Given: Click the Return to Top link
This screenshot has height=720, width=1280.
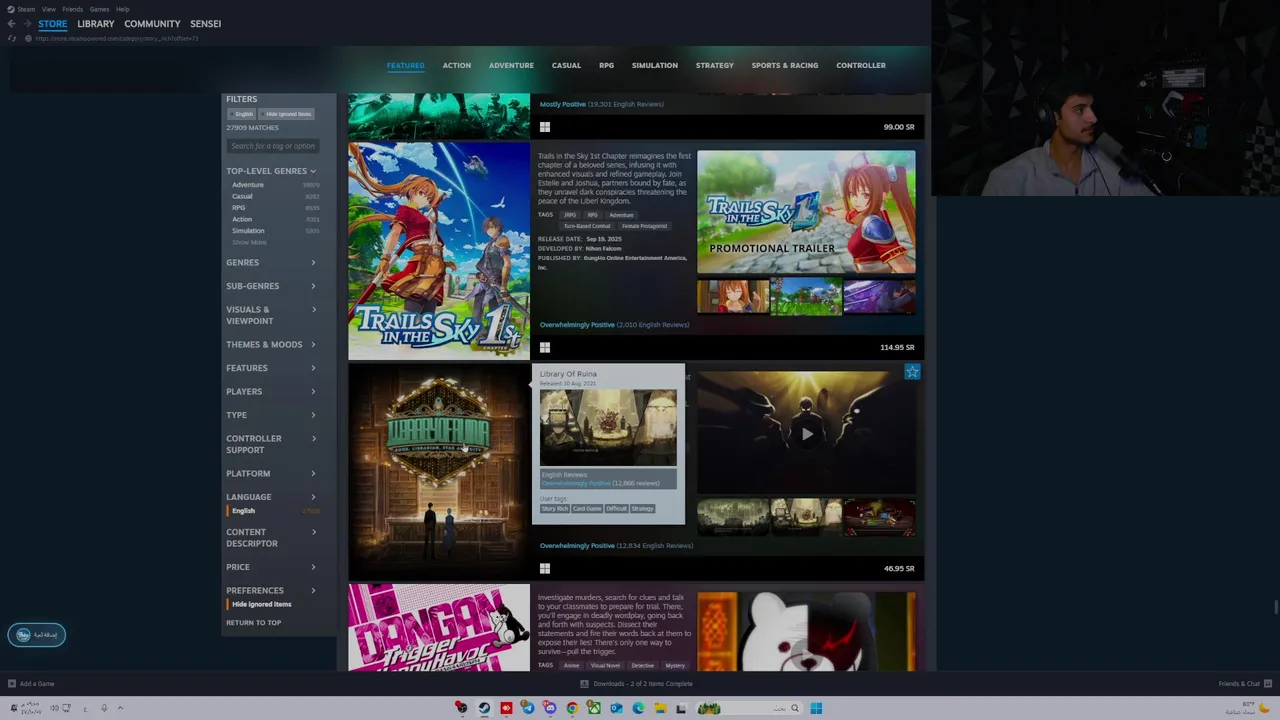Looking at the screenshot, I should 253,623.
